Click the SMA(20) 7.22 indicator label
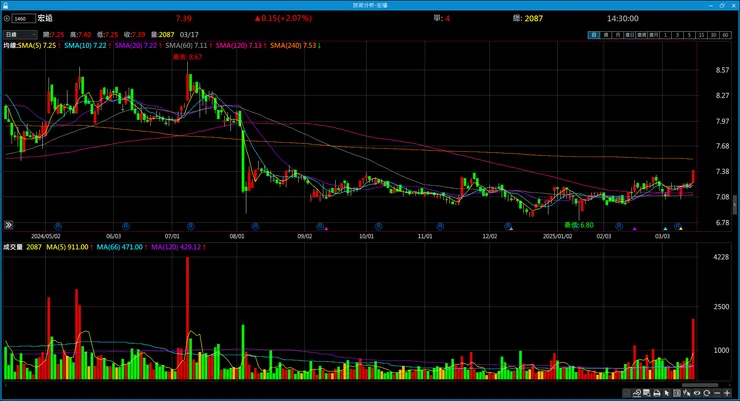 point(138,45)
